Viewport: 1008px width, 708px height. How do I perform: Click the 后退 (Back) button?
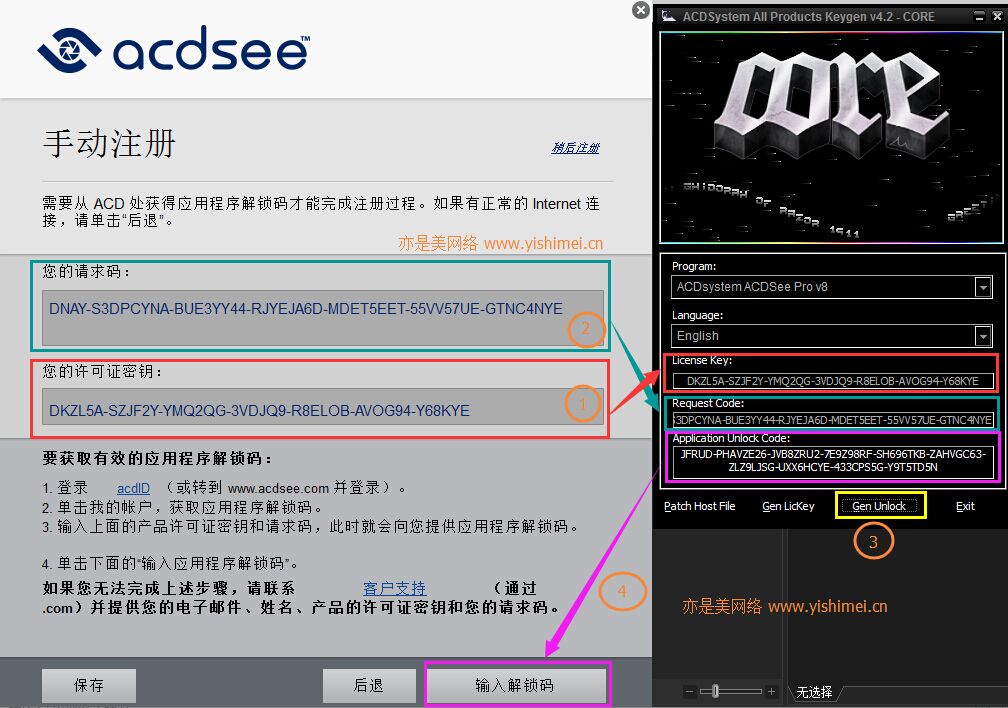(369, 685)
